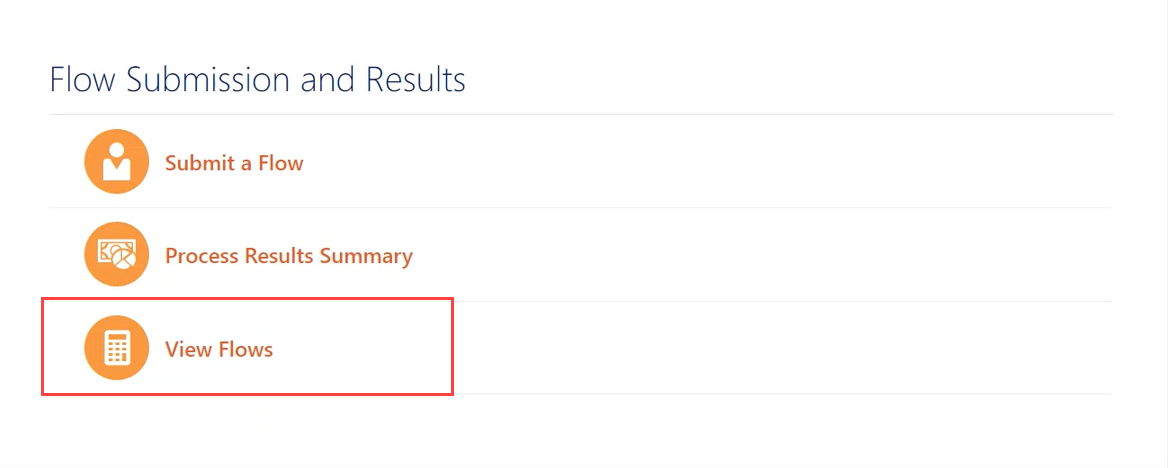The image size is (1168, 468).
Task: Click the person silhouette inside the first orange circle
Action: (117, 160)
